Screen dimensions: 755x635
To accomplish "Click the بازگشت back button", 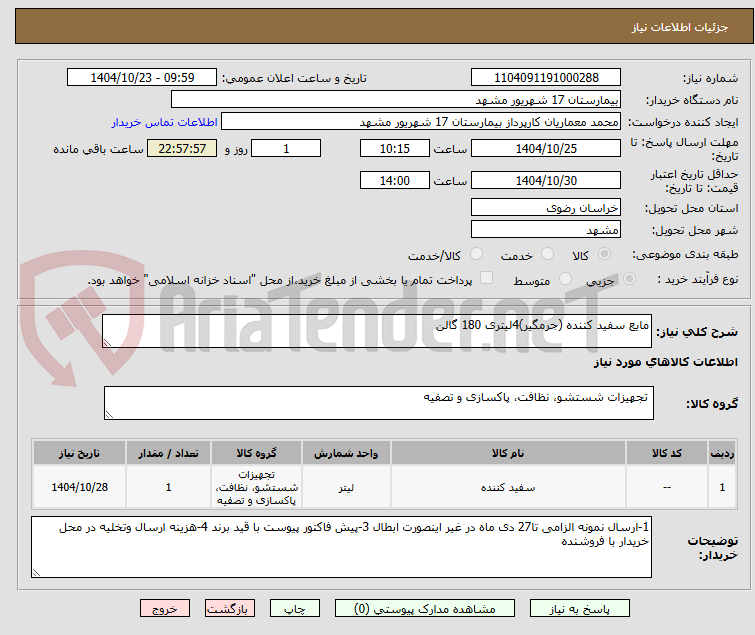I will tap(230, 609).
